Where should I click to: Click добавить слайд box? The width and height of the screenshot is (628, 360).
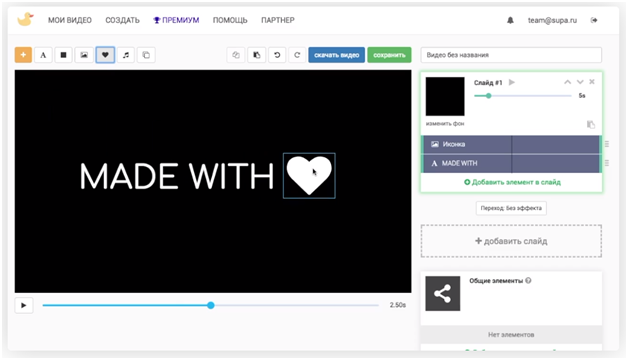(x=511, y=241)
